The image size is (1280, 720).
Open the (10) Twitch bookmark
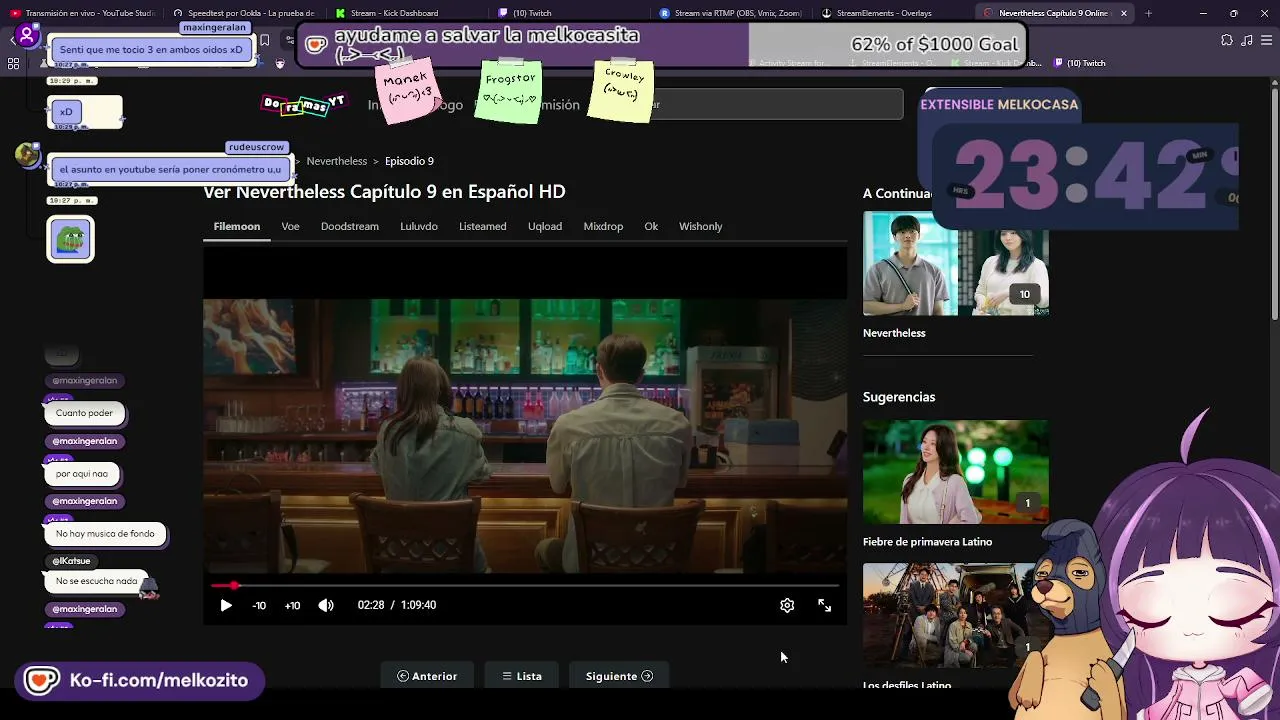pos(1080,63)
